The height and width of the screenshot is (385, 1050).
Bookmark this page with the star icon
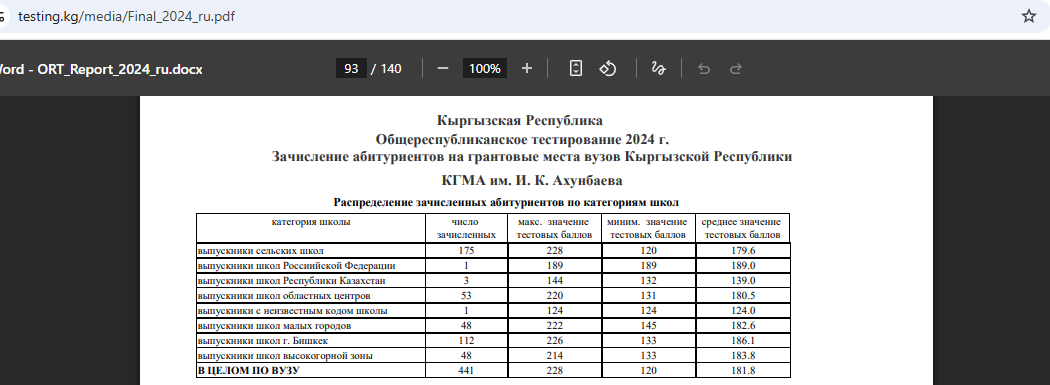click(1029, 16)
